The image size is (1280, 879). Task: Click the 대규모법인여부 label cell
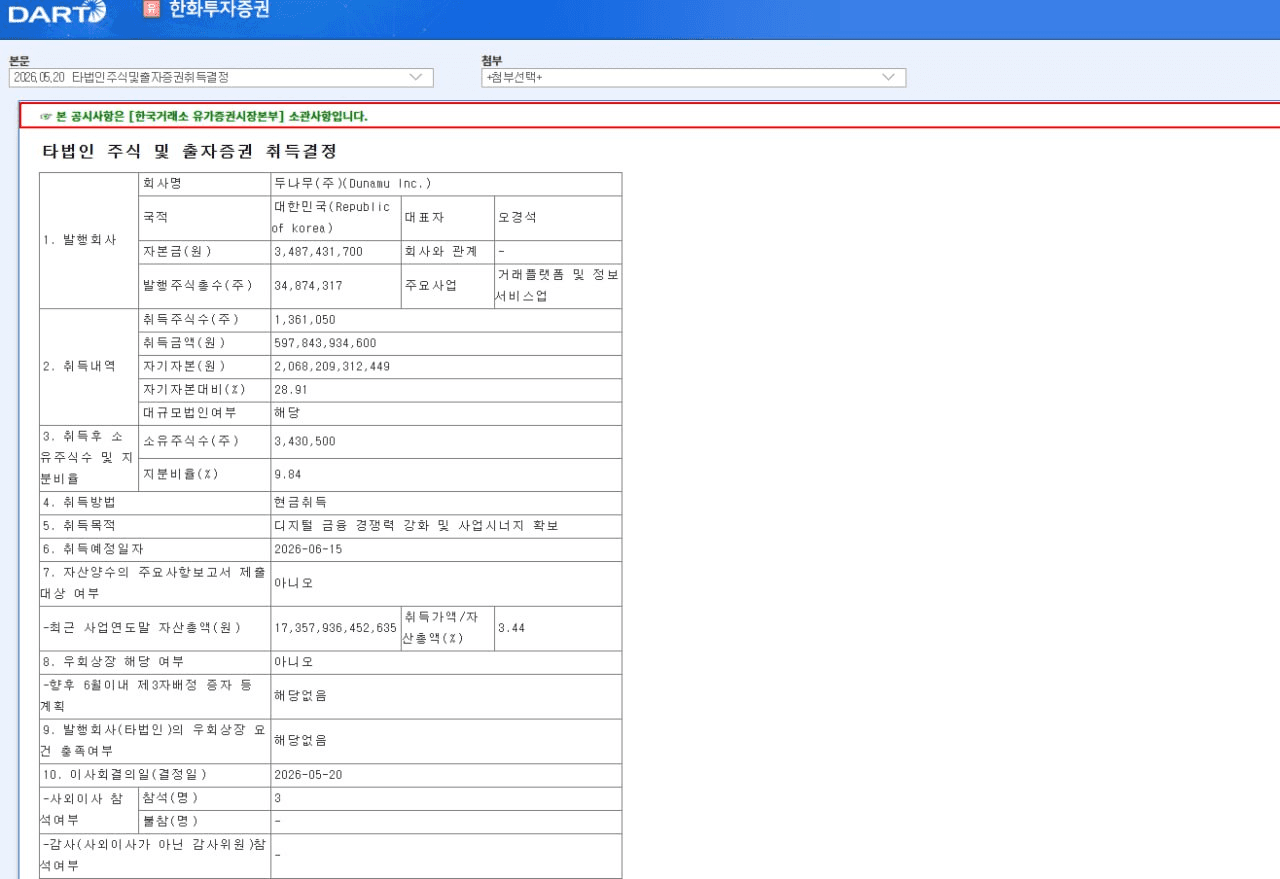205,413
